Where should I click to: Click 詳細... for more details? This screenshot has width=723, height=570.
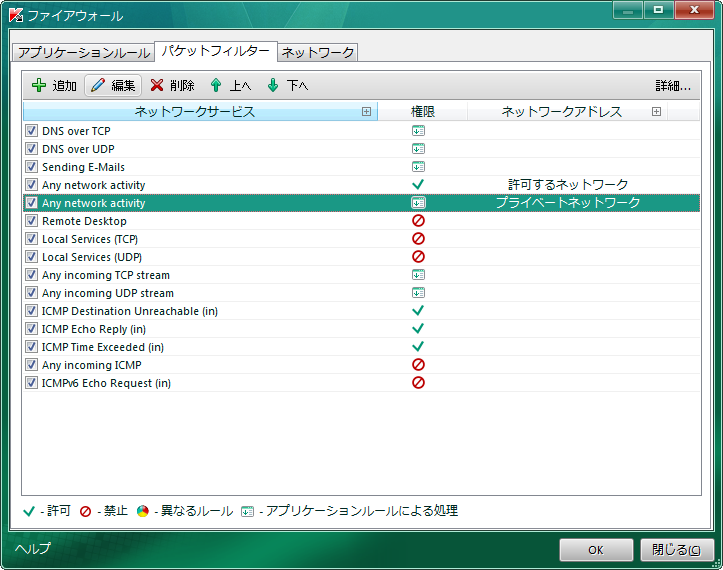pyautogui.click(x=673, y=86)
